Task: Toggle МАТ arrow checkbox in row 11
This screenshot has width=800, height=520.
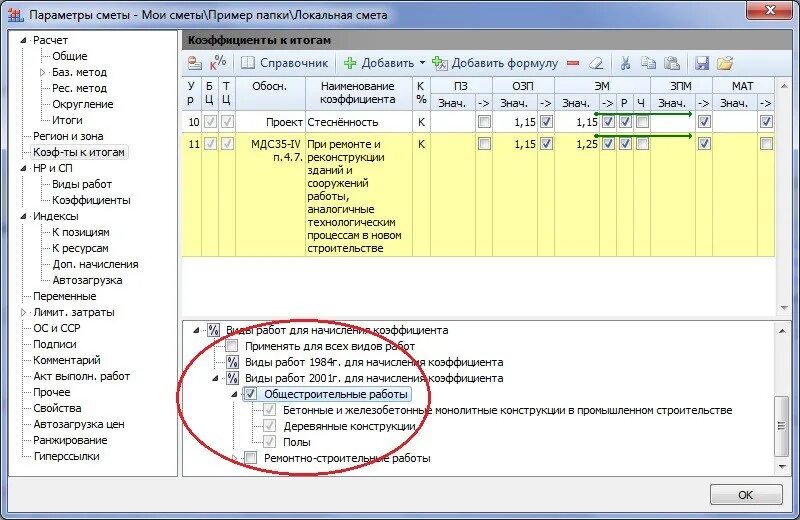Action: [766, 144]
